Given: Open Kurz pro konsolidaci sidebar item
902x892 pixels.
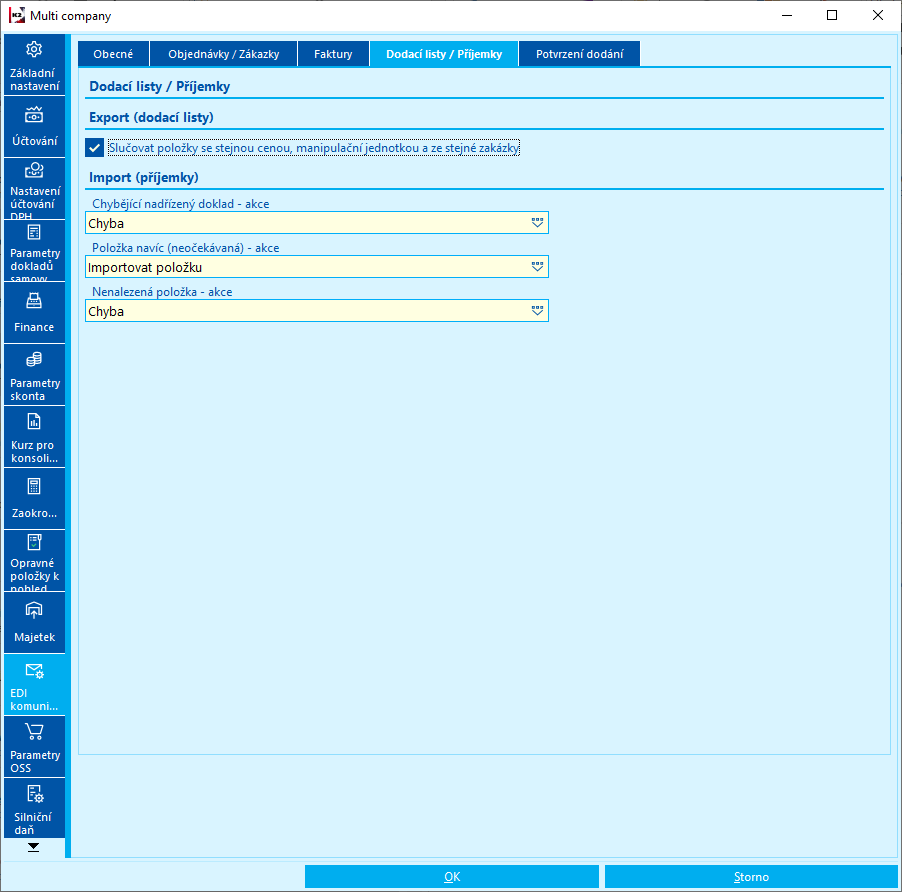Looking at the screenshot, I should [x=34, y=437].
